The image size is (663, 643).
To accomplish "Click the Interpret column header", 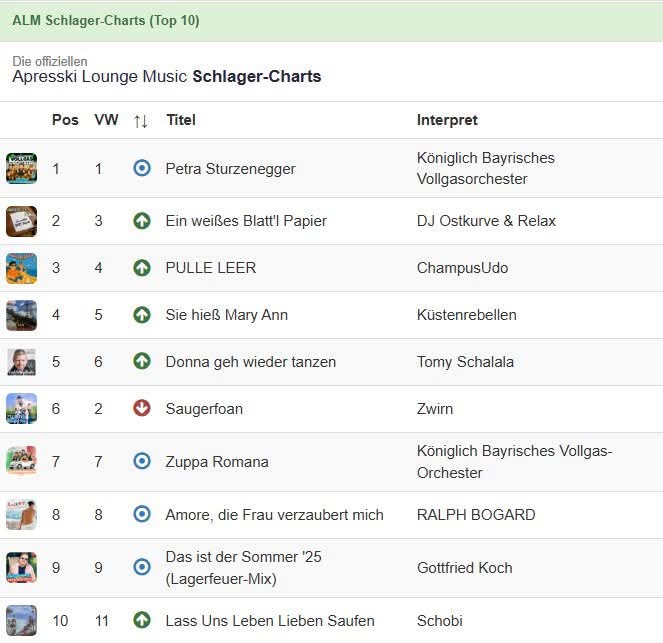I will click(447, 120).
